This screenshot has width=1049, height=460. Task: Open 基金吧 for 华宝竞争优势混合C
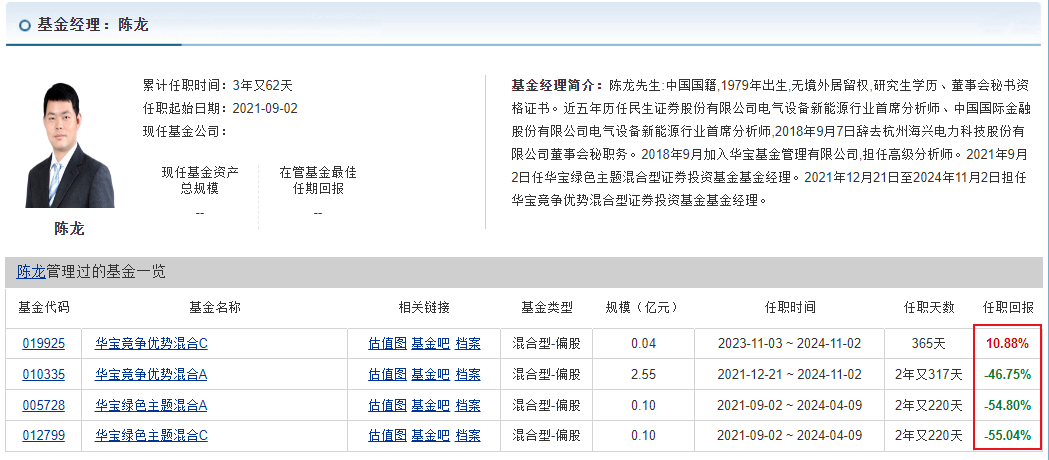(430, 343)
